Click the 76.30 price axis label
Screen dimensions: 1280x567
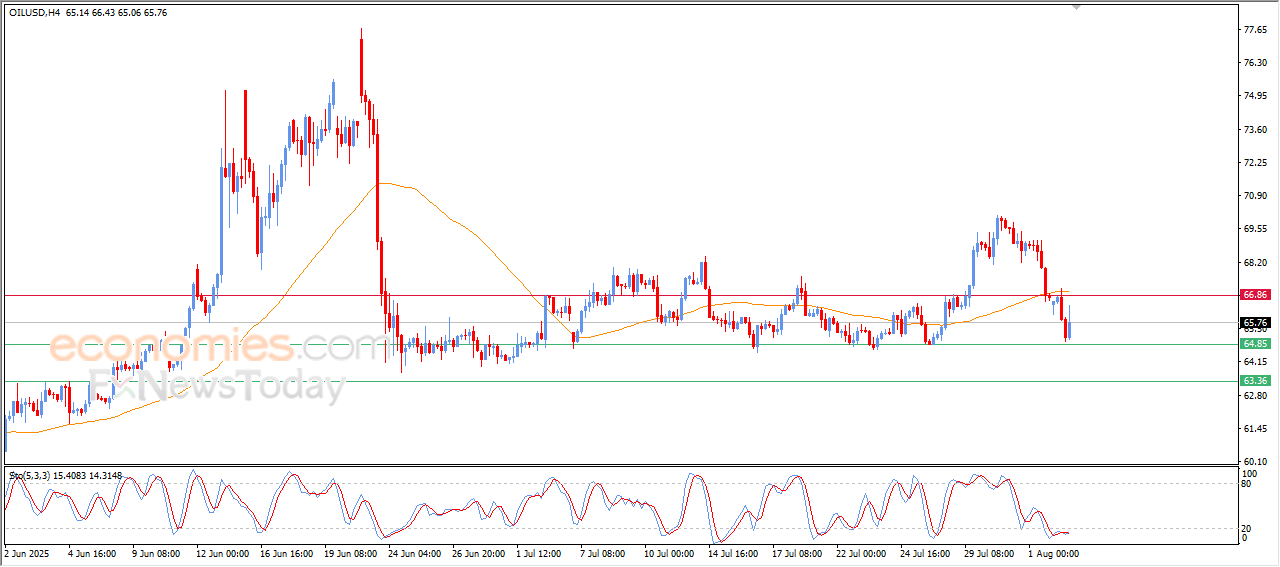(1255, 62)
